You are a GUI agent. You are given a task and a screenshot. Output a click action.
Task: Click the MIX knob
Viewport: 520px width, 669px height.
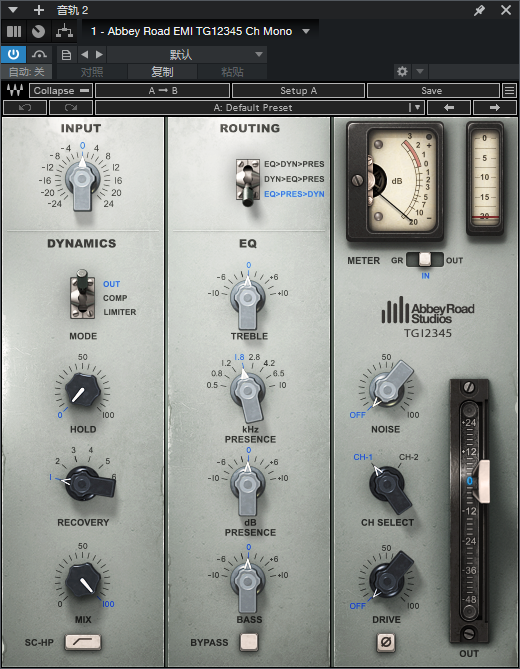point(82,580)
